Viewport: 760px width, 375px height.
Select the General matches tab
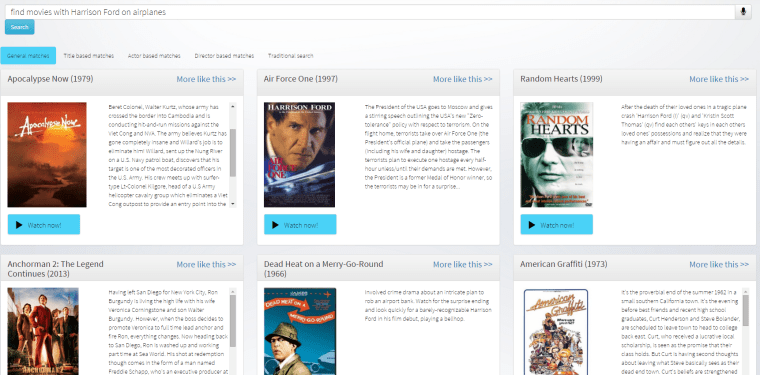click(x=28, y=56)
